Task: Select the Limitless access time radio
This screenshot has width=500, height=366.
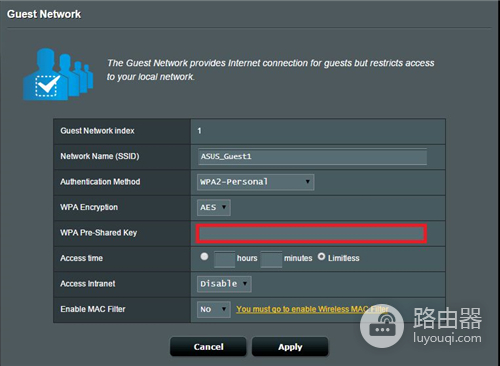Action: coord(321,257)
